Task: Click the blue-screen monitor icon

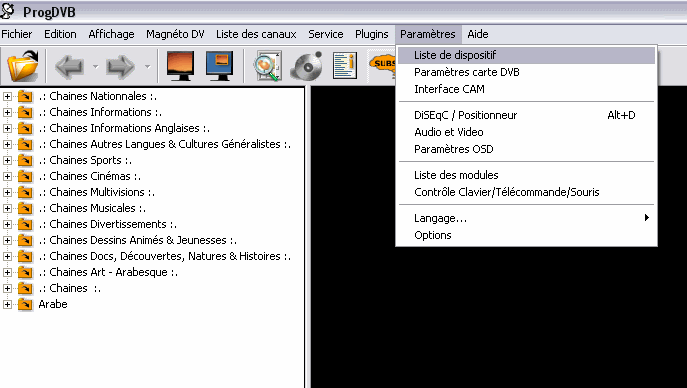Action: (x=220, y=66)
